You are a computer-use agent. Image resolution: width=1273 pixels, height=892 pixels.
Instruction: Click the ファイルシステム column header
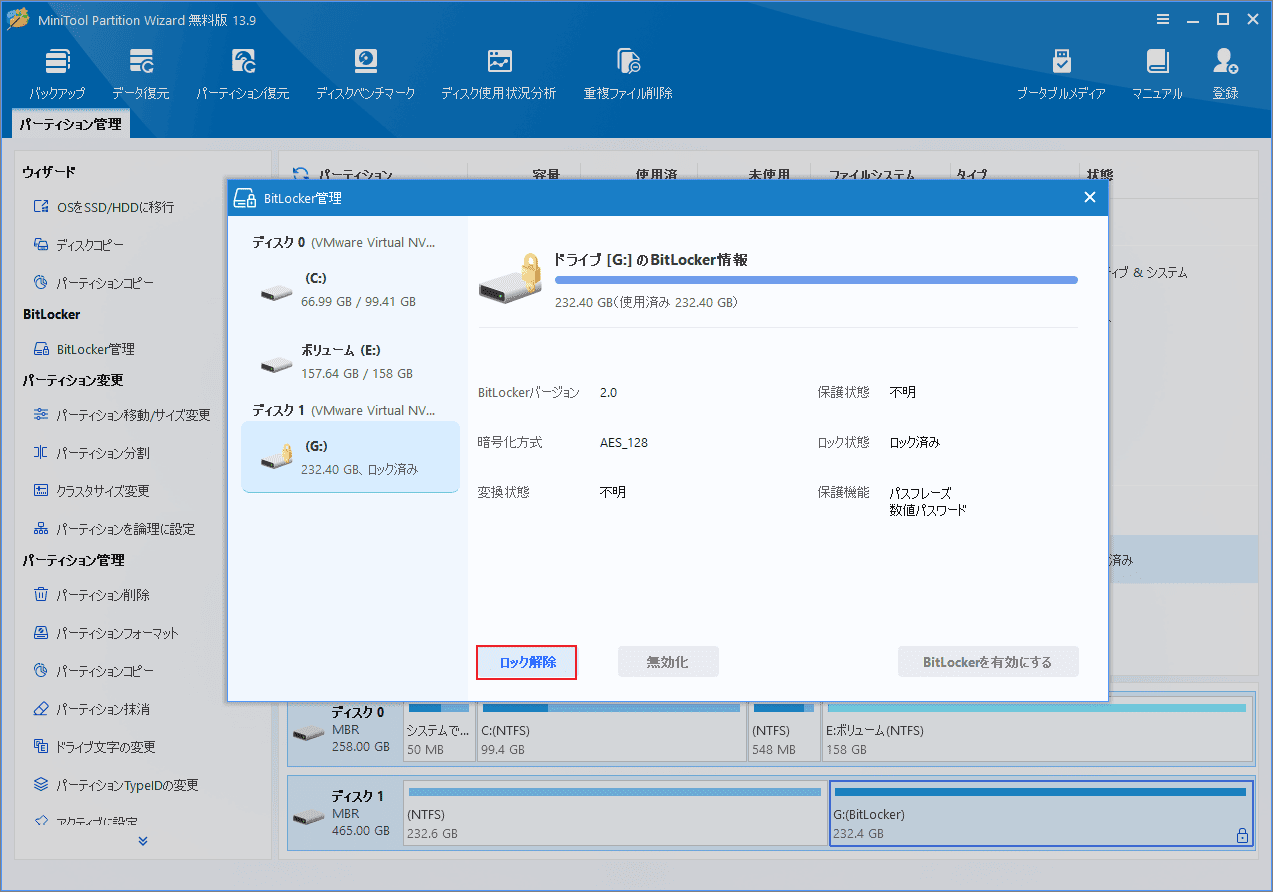coord(872,175)
